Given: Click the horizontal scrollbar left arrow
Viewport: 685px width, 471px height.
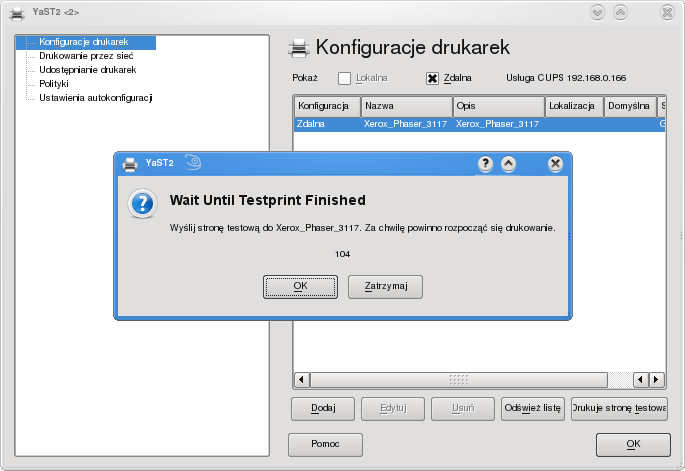Looking at the screenshot, I should (x=301, y=380).
